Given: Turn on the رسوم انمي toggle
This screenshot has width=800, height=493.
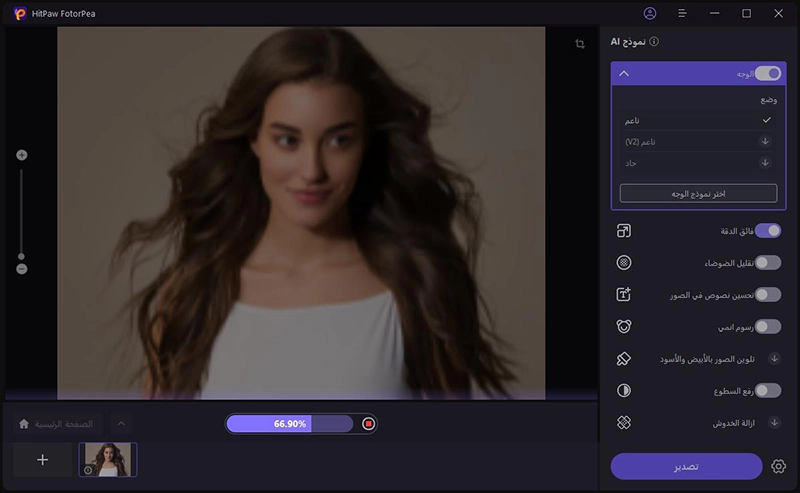Looking at the screenshot, I should click(767, 326).
